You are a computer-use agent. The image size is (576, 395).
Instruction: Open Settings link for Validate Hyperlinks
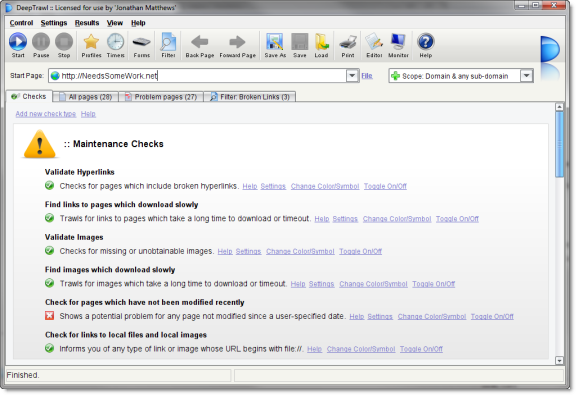(273, 186)
